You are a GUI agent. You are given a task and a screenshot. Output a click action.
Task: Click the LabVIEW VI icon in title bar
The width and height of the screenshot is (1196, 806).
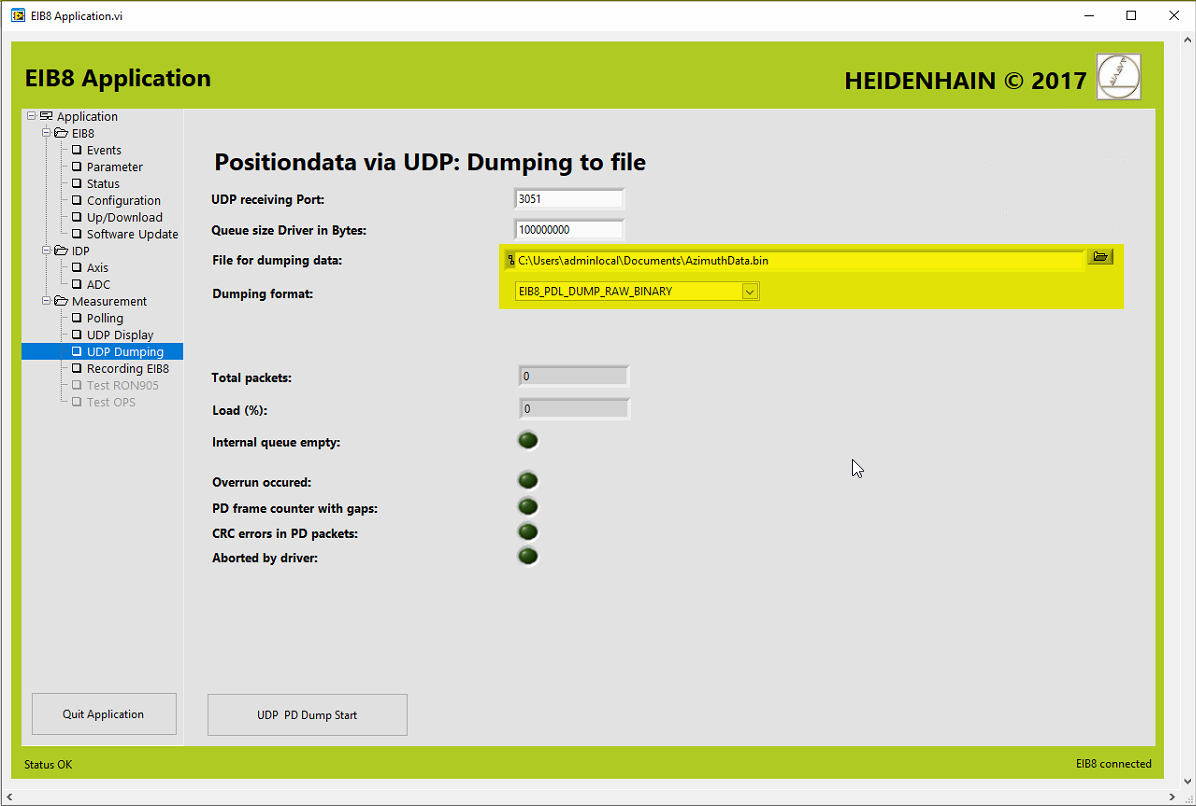click(18, 15)
